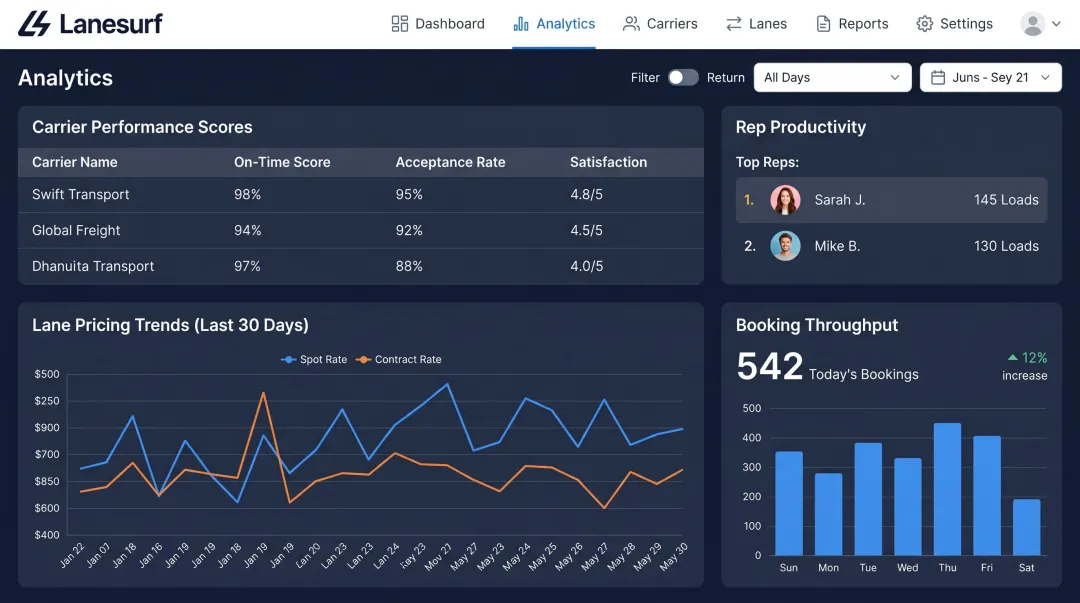The image size is (1080, 603).
Task: Click the Saturday bar in Booking Throughput
Action: [1026, 527]
